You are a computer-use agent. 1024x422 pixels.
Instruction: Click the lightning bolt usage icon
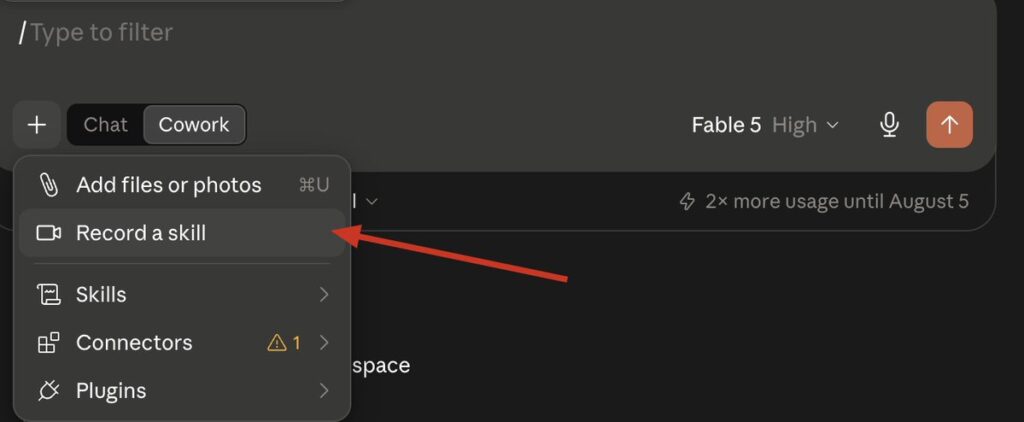pyautogui.click(x=687, y=201)
